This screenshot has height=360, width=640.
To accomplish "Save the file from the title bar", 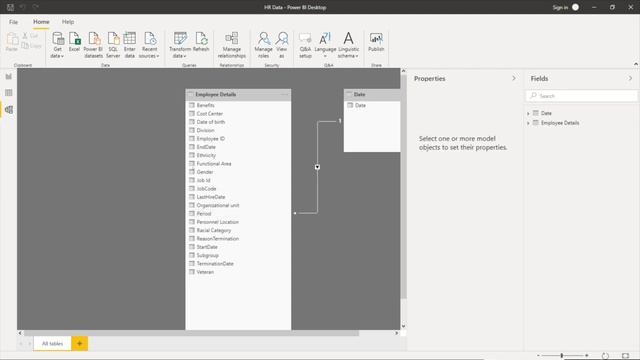I will (11, 7).
